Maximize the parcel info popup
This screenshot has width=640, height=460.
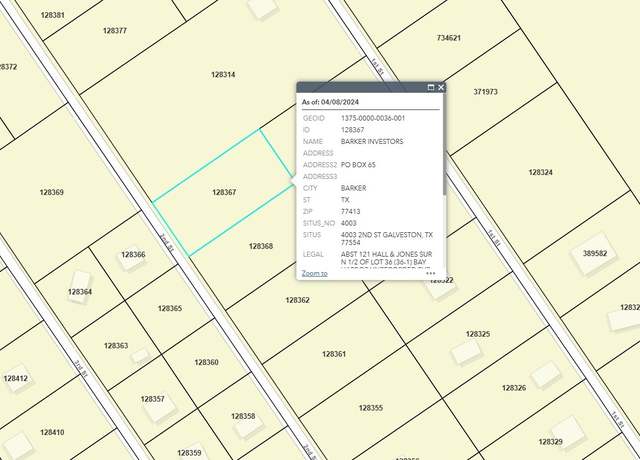[x=431, y=87]
